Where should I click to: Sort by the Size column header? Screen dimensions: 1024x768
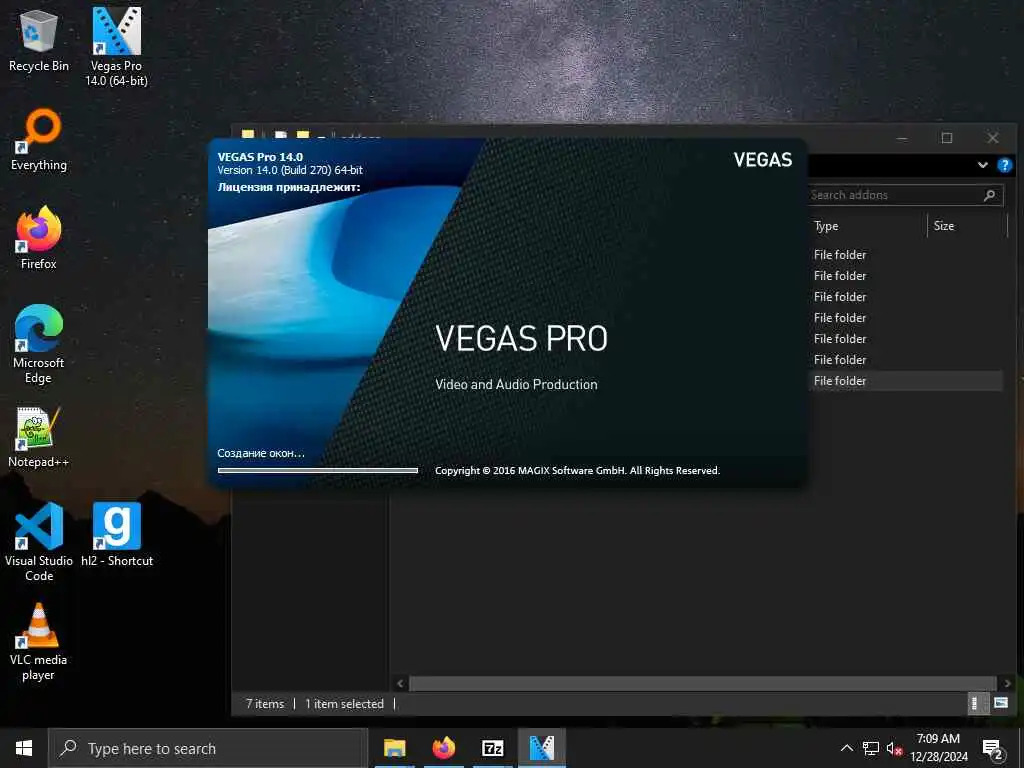click(967, 226)
